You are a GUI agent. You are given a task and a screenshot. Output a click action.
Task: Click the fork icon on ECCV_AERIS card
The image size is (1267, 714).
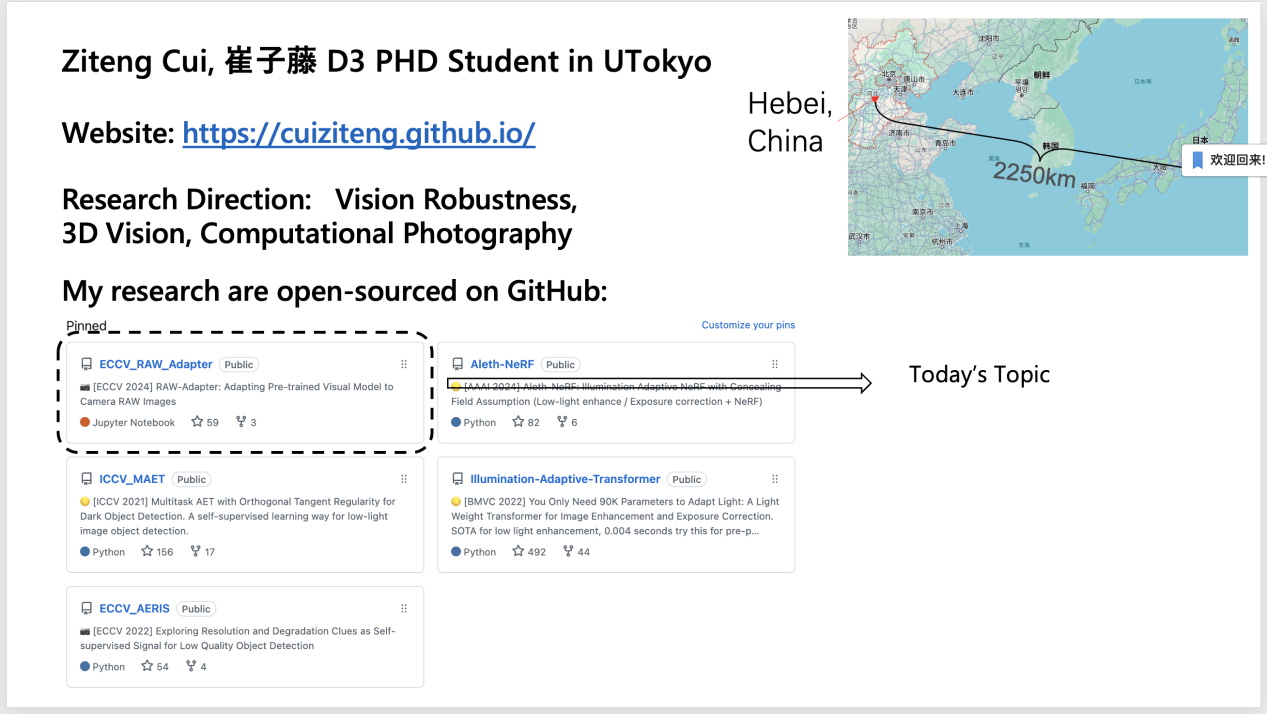click(x=190, y=666)
